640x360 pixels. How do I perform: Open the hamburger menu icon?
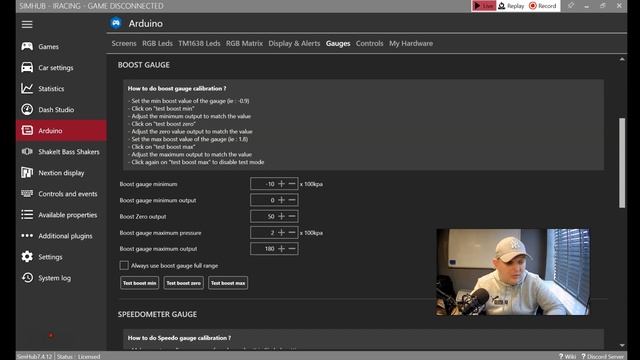coord(27,24)
